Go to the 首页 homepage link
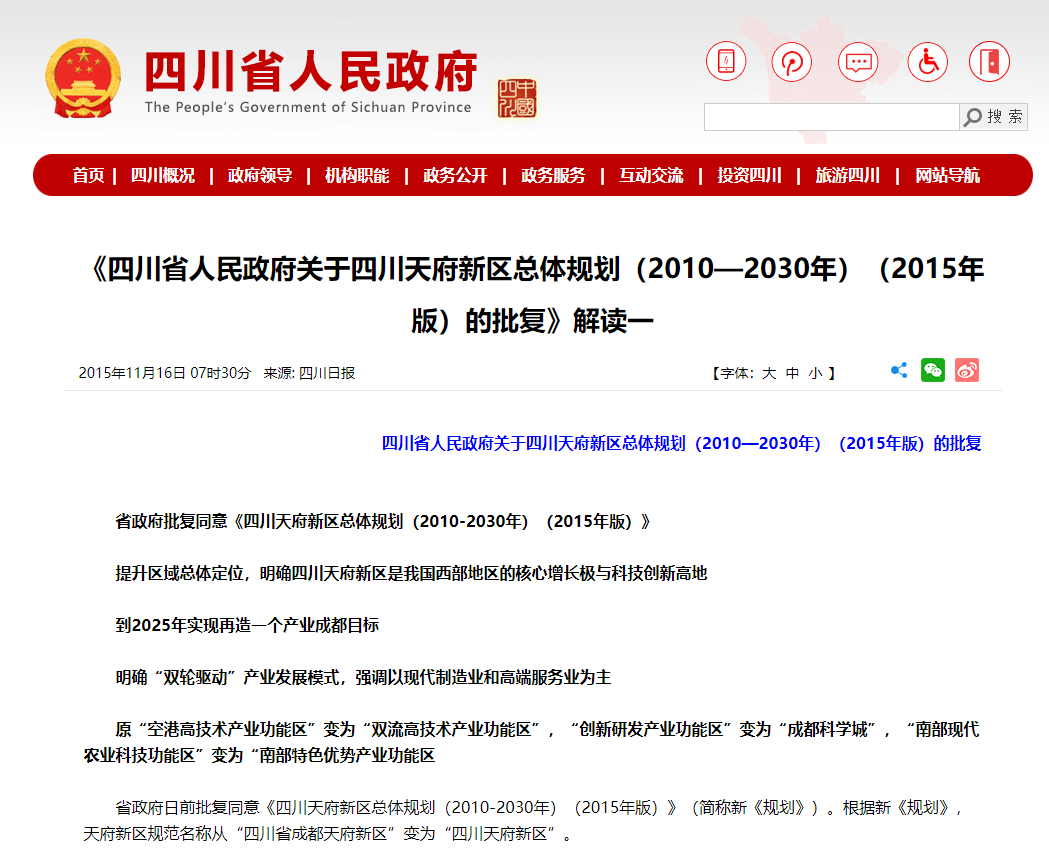The height and width of the screenshot is (859, 1049). click(x=86, y=174)
